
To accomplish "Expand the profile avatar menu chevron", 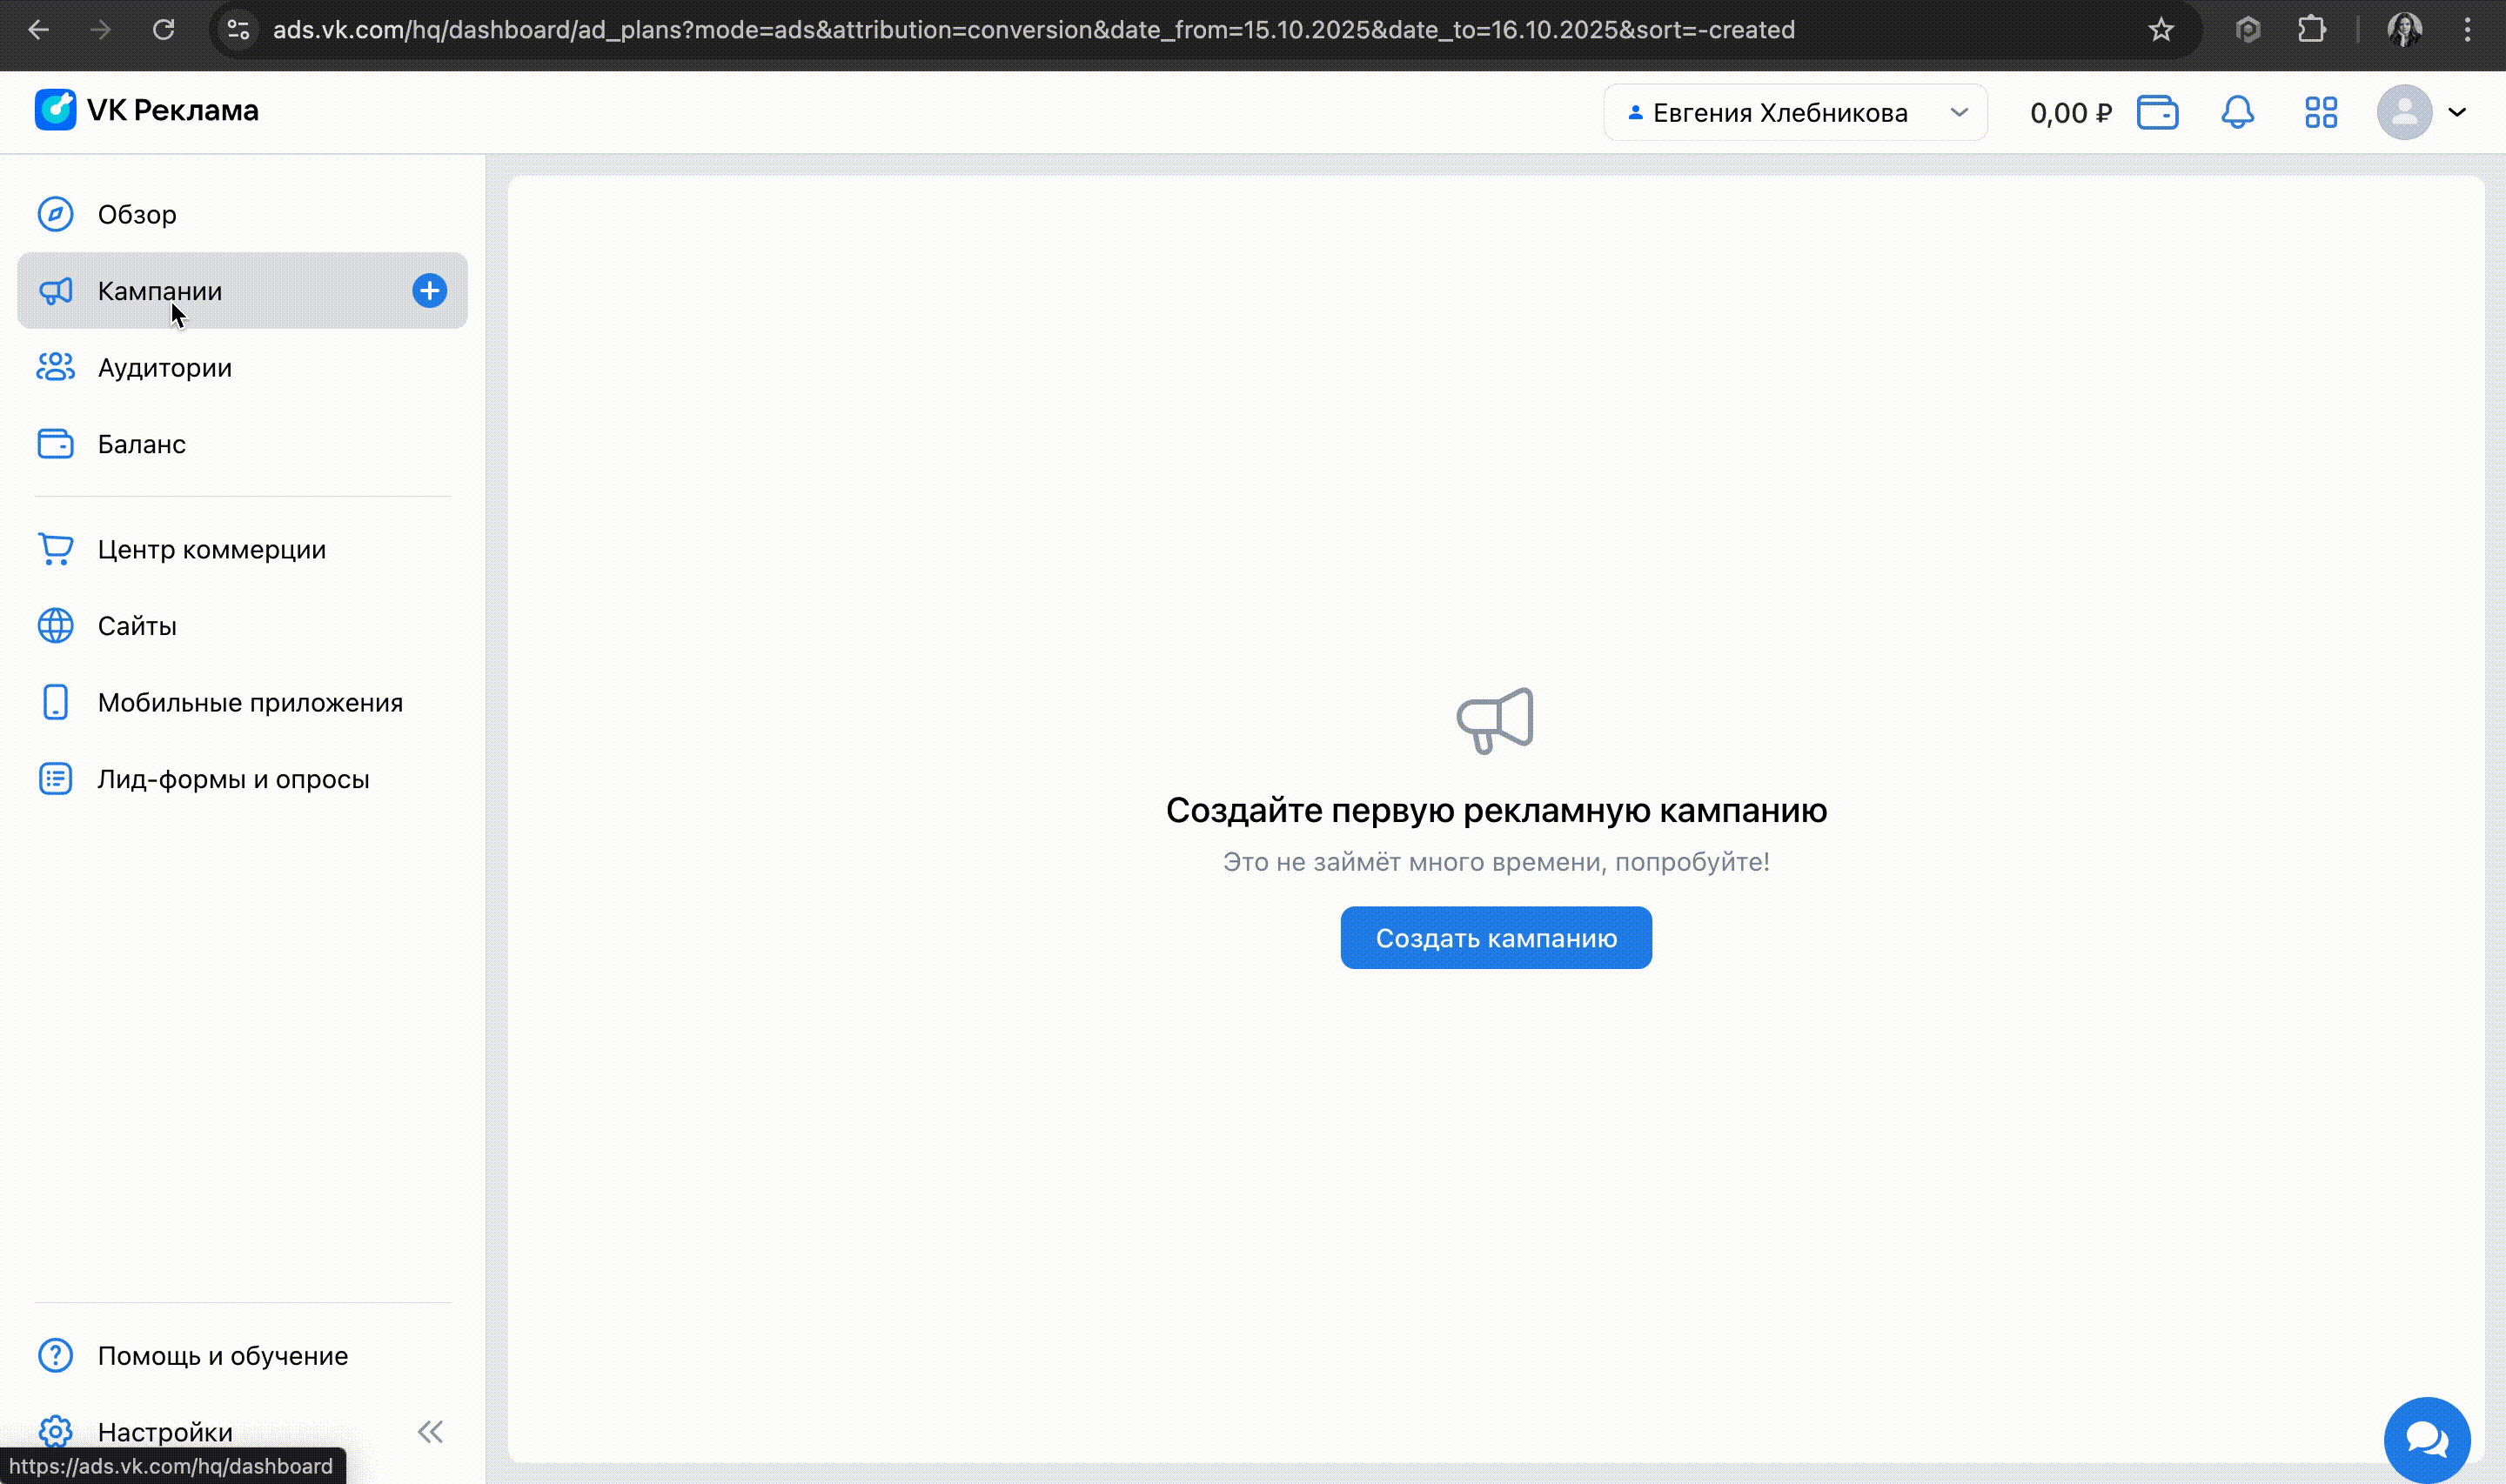I will tap(2457, 113).
